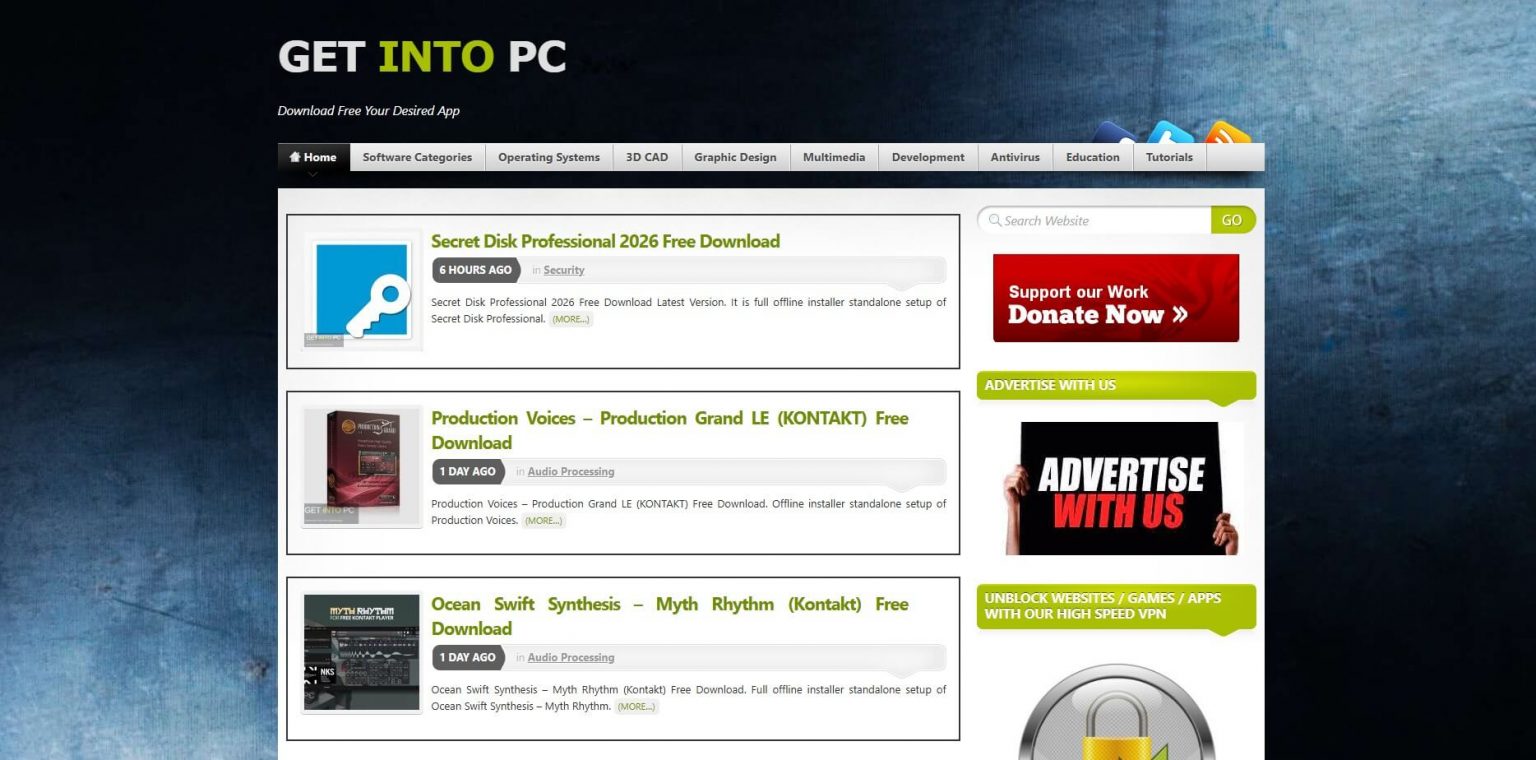Open the Production Grand LE box thumbnail
Image resolution: width=1536 pixels, height=760 pixels.
(x=362, y=466)
